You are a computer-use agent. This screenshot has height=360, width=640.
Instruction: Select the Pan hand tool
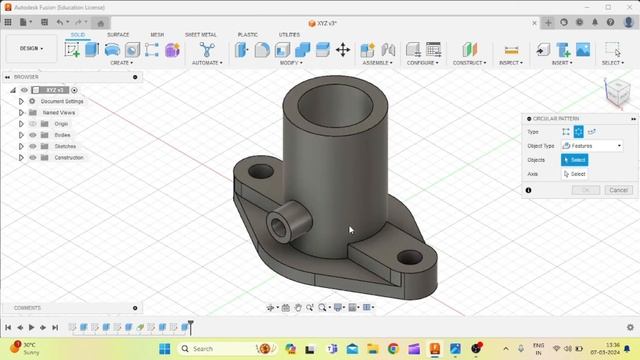point(298,307)
